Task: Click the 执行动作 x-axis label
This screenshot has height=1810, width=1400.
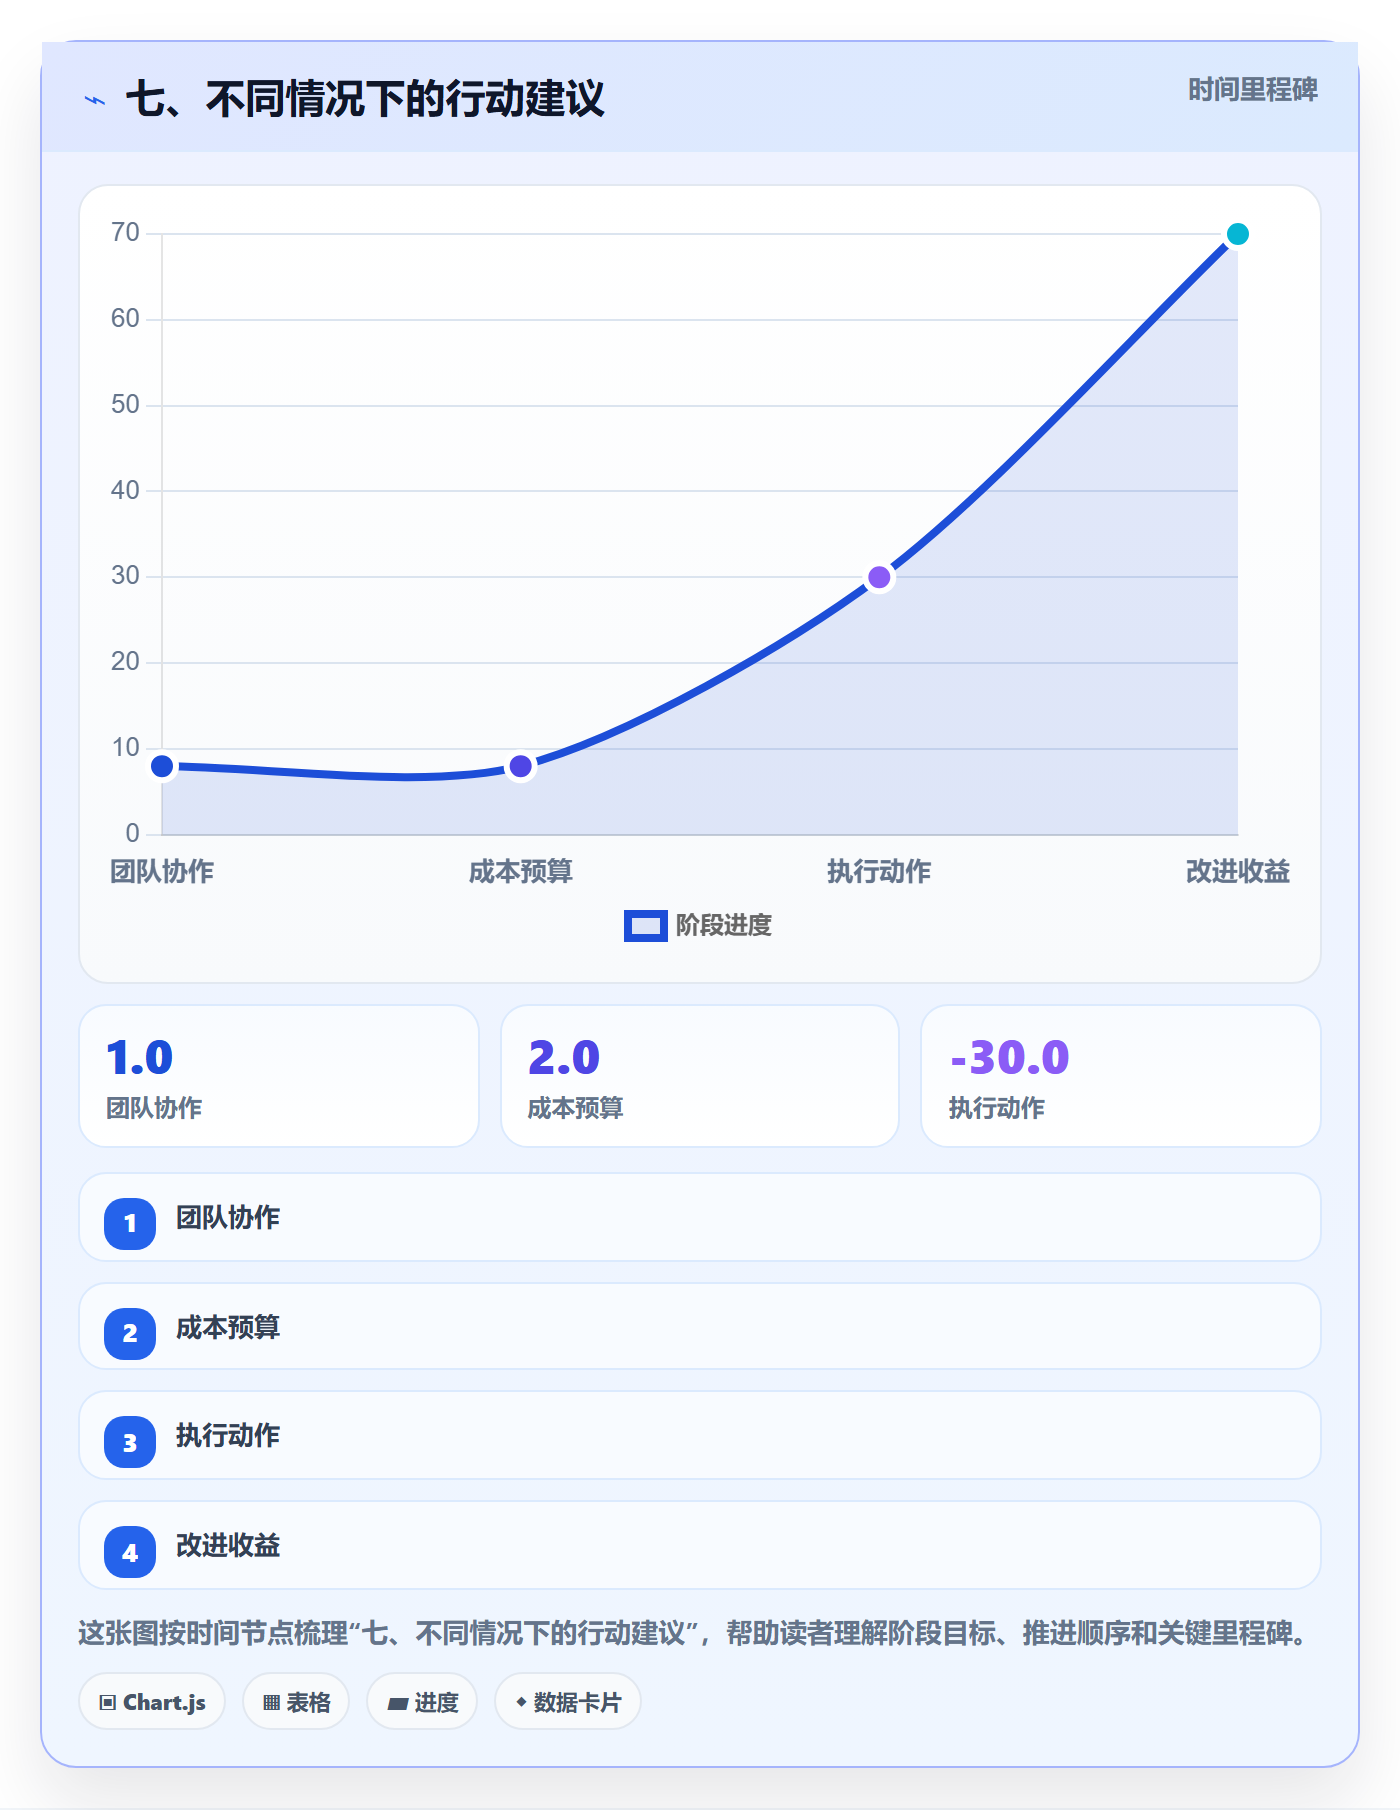Action: click(x=879, y=872)
